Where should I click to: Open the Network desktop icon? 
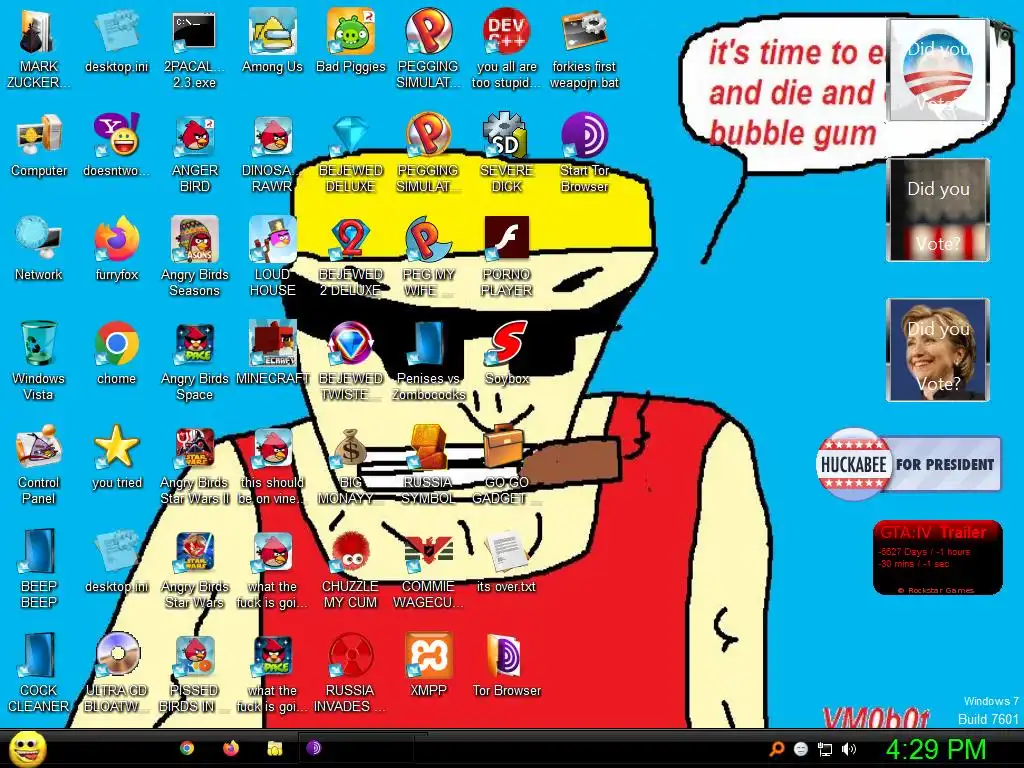[39, 249]
